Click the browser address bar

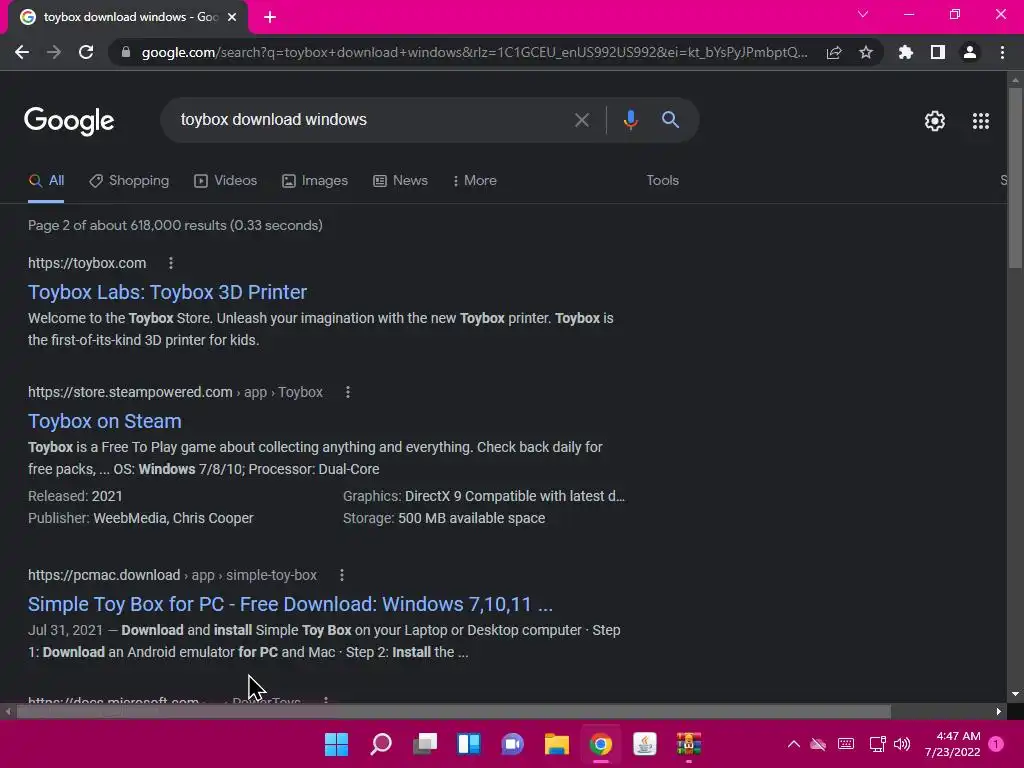click(x=473, y=52)
